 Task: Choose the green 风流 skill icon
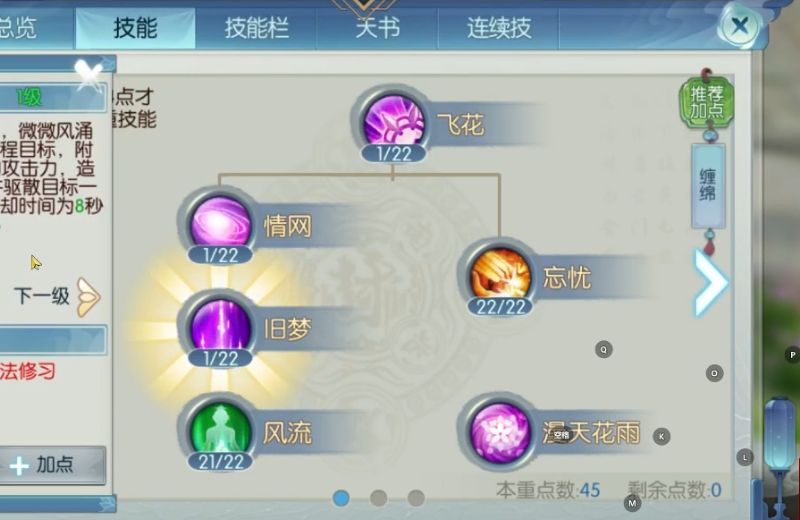(220, 429)
